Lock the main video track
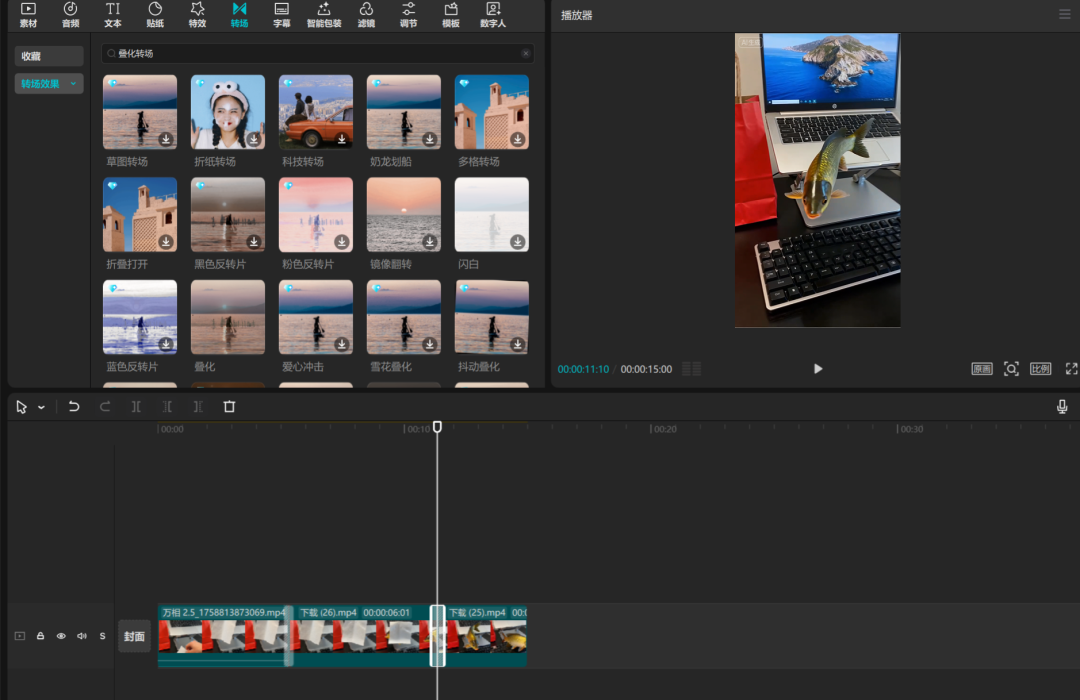The height and width of the screenshot is (700, 1080). click(x=41, y=636)
